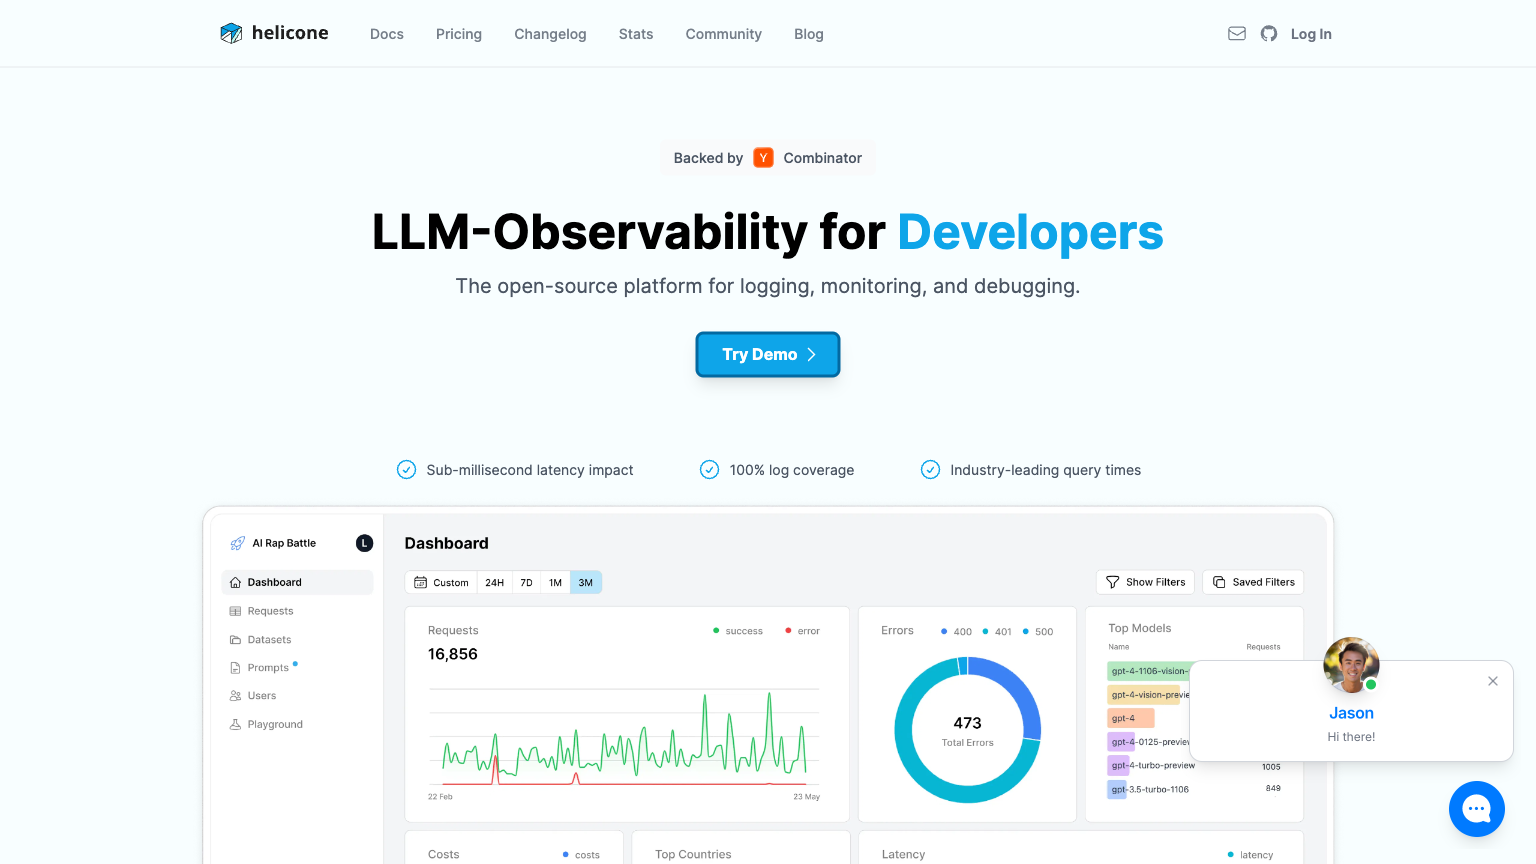Click the Helicone logo icon
This screenshot has height=864, width=1536.
pos(231,33)
